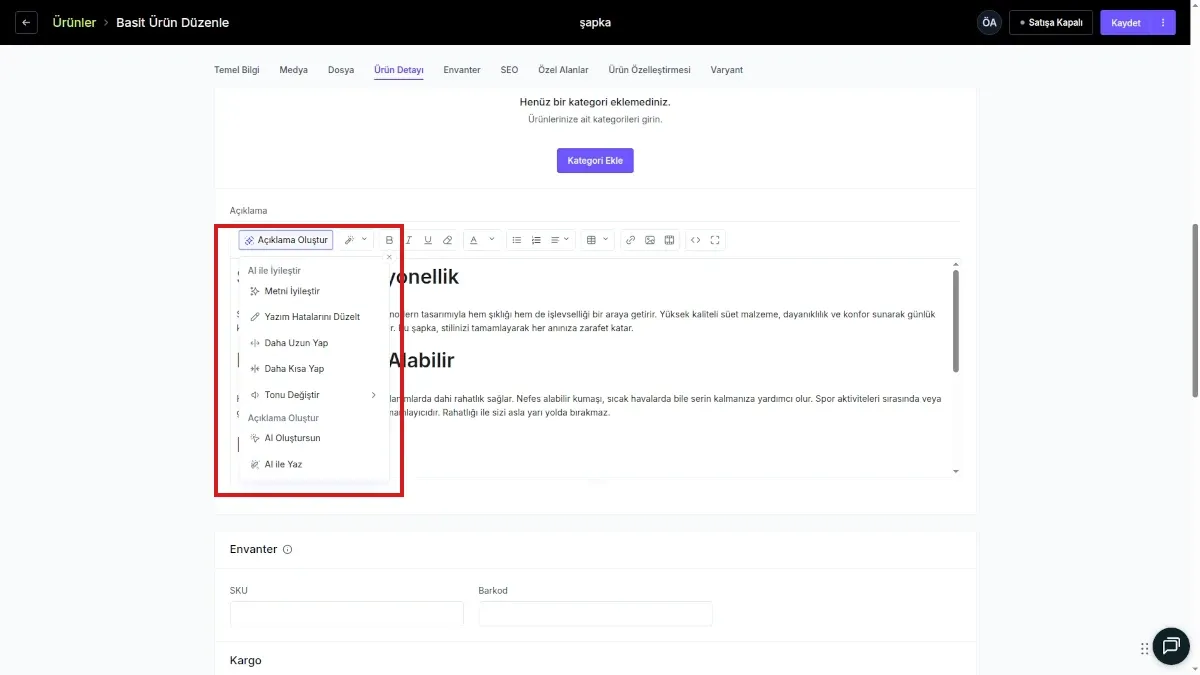Image resolution: width=1200 pixels, height=675 pixels.
Task: Click the SKU input field
Action: point(346,614)
